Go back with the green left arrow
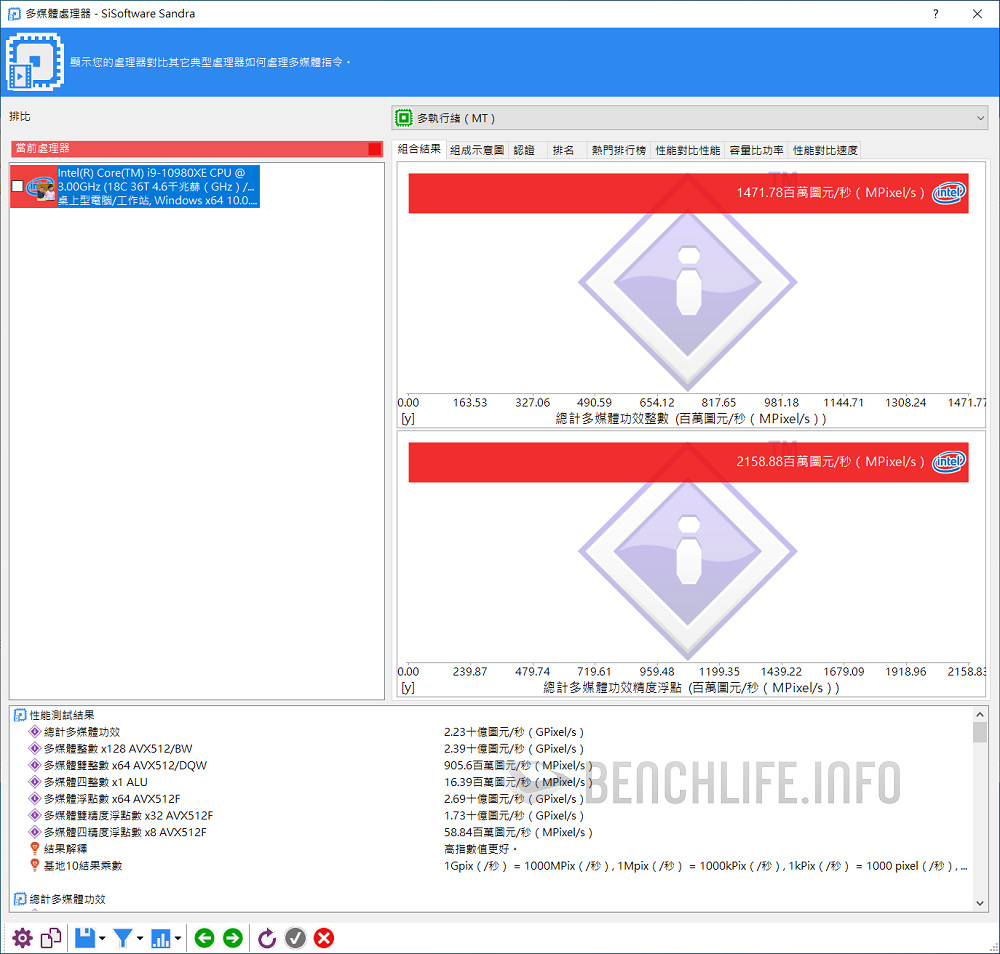1000x954 pixels. 204,938
